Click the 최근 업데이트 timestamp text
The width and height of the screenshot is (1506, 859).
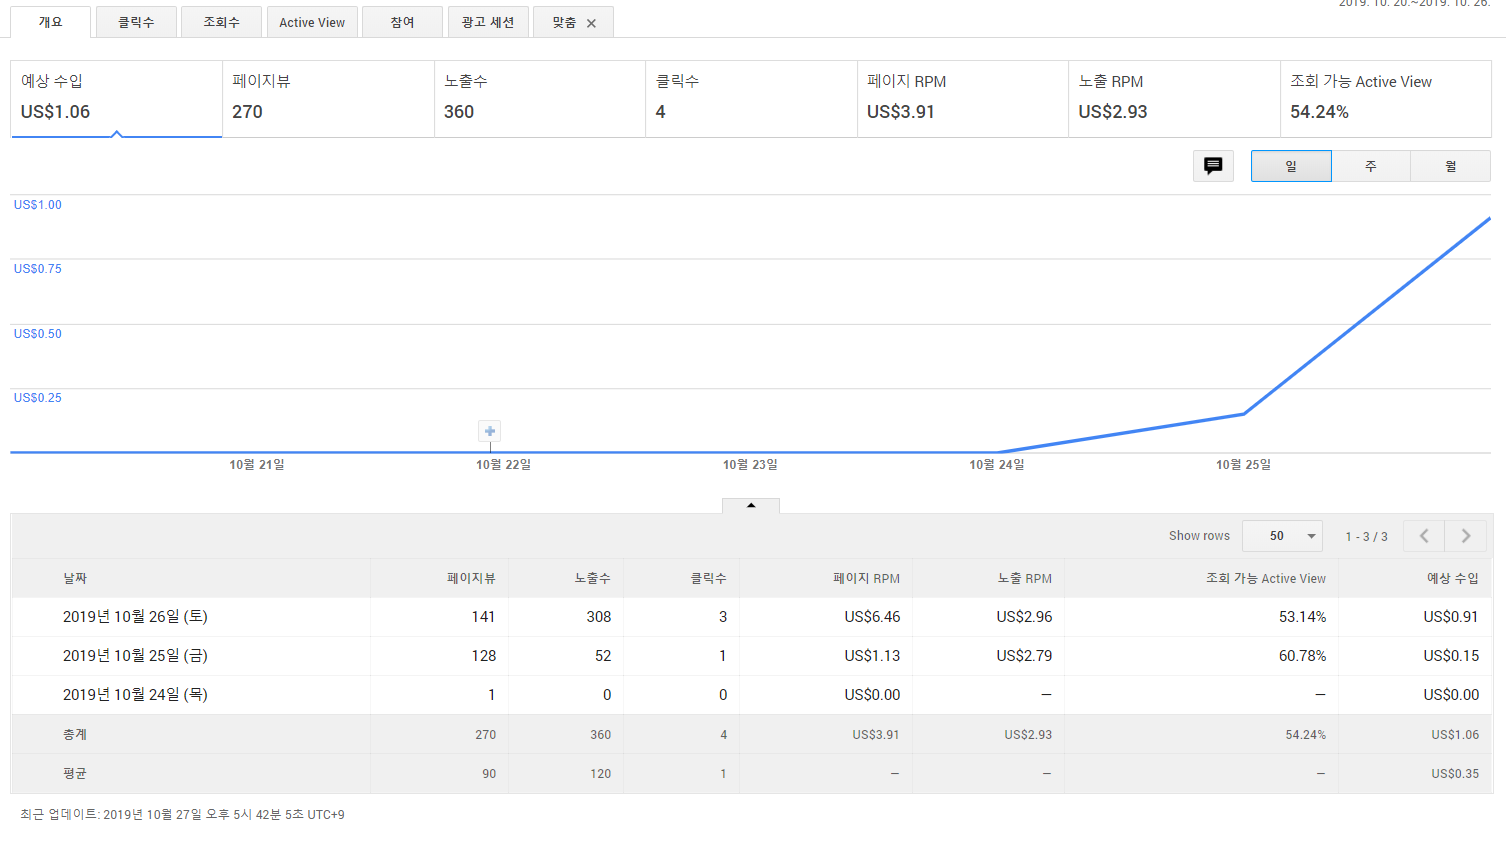coord(182,815)
